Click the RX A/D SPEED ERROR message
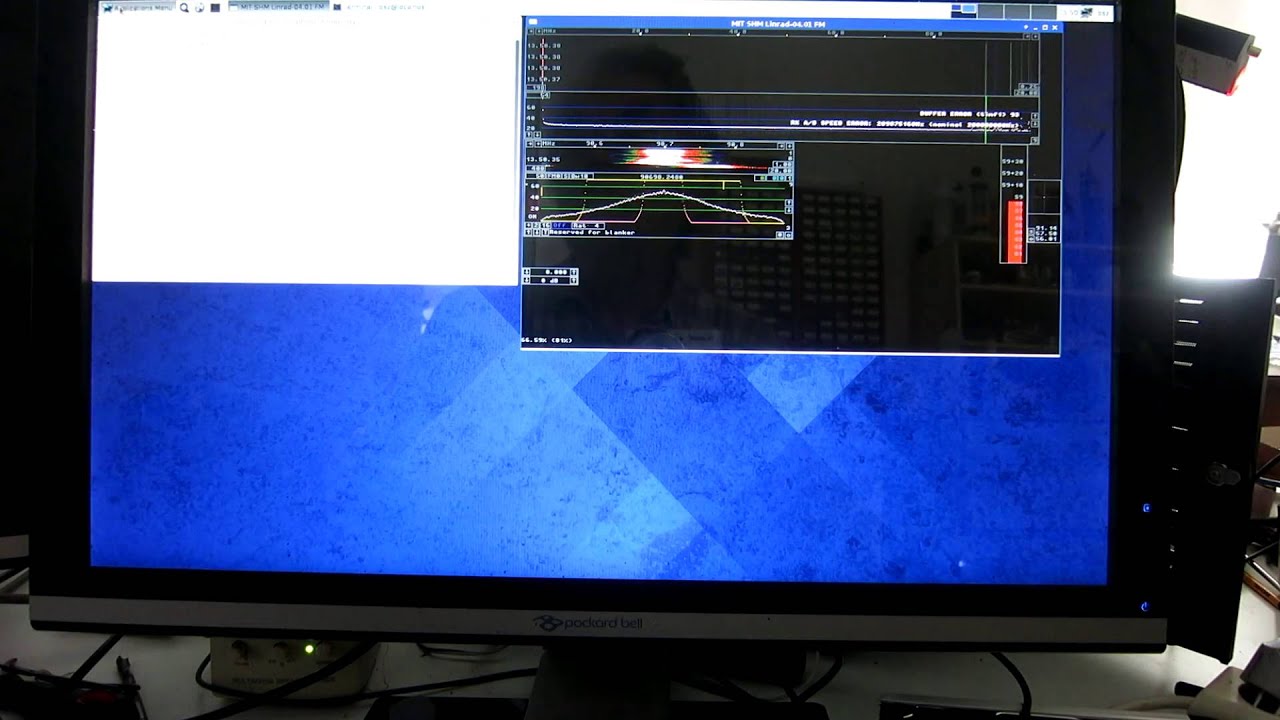The image size is (1280, 720). 905,125
